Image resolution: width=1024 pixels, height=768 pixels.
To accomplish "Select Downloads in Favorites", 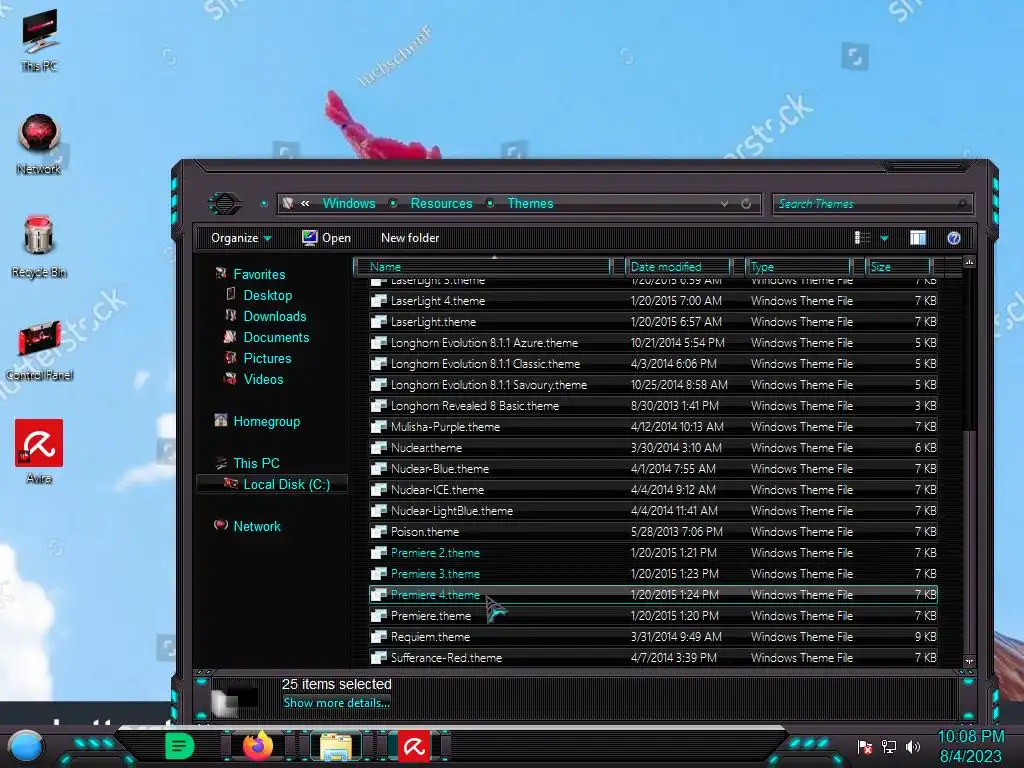I will coord(274,316).
